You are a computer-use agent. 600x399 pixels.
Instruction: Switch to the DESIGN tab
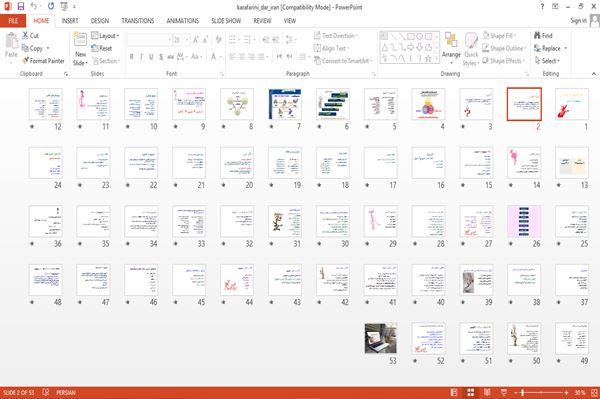(x=99, y=21)
